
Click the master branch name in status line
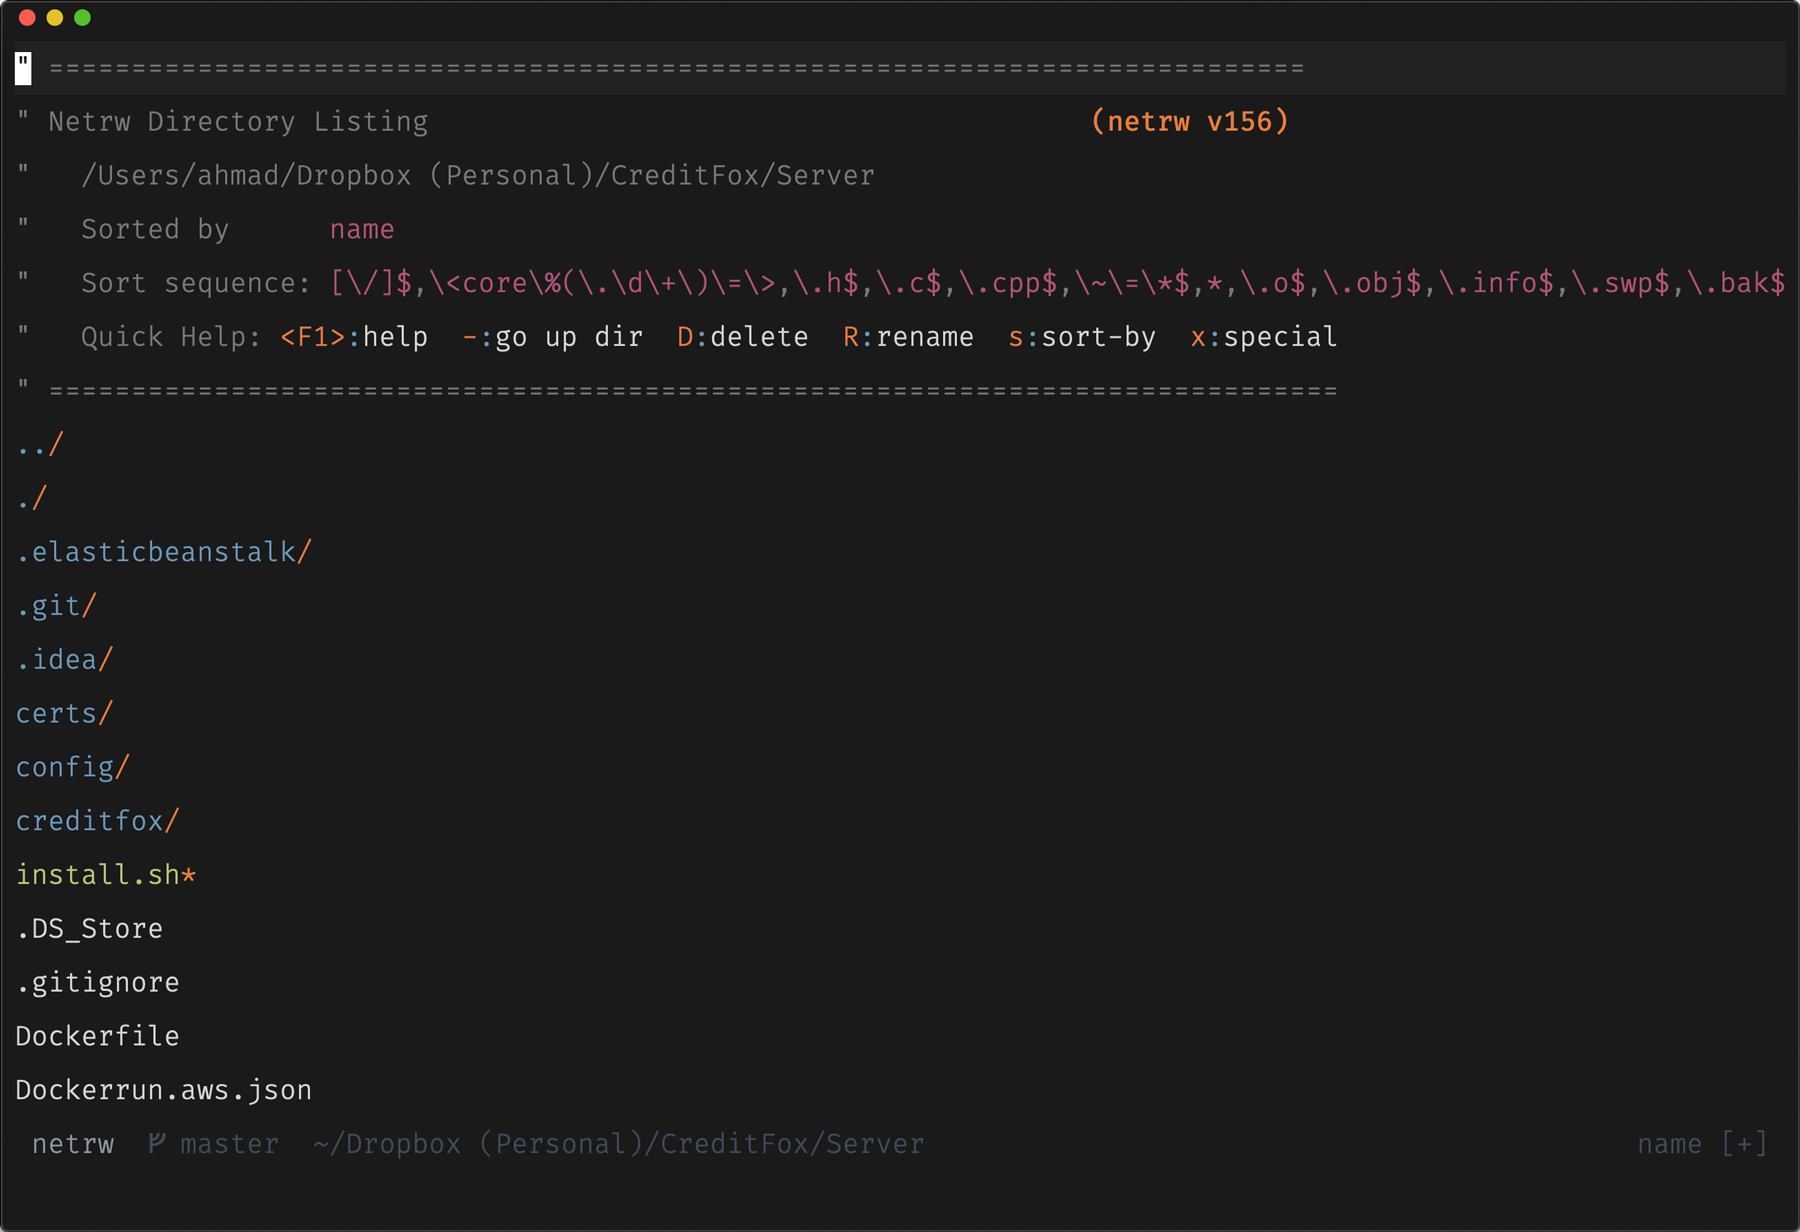[230, 1144]
